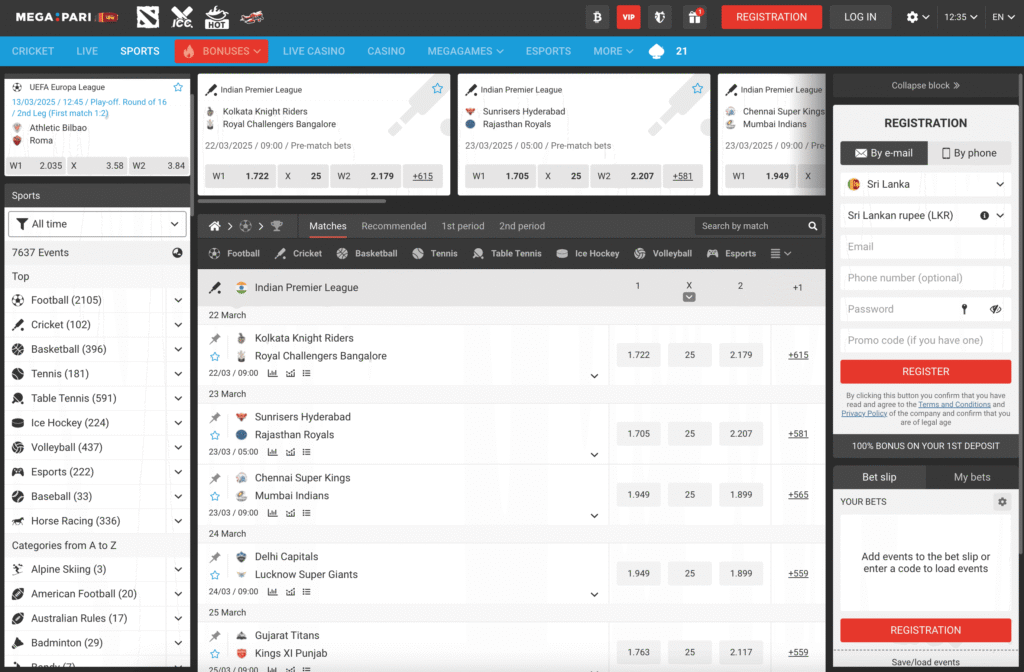Open the Terms and Conditions link
This screenshot has height=672, width=1024.
(954, 404)
